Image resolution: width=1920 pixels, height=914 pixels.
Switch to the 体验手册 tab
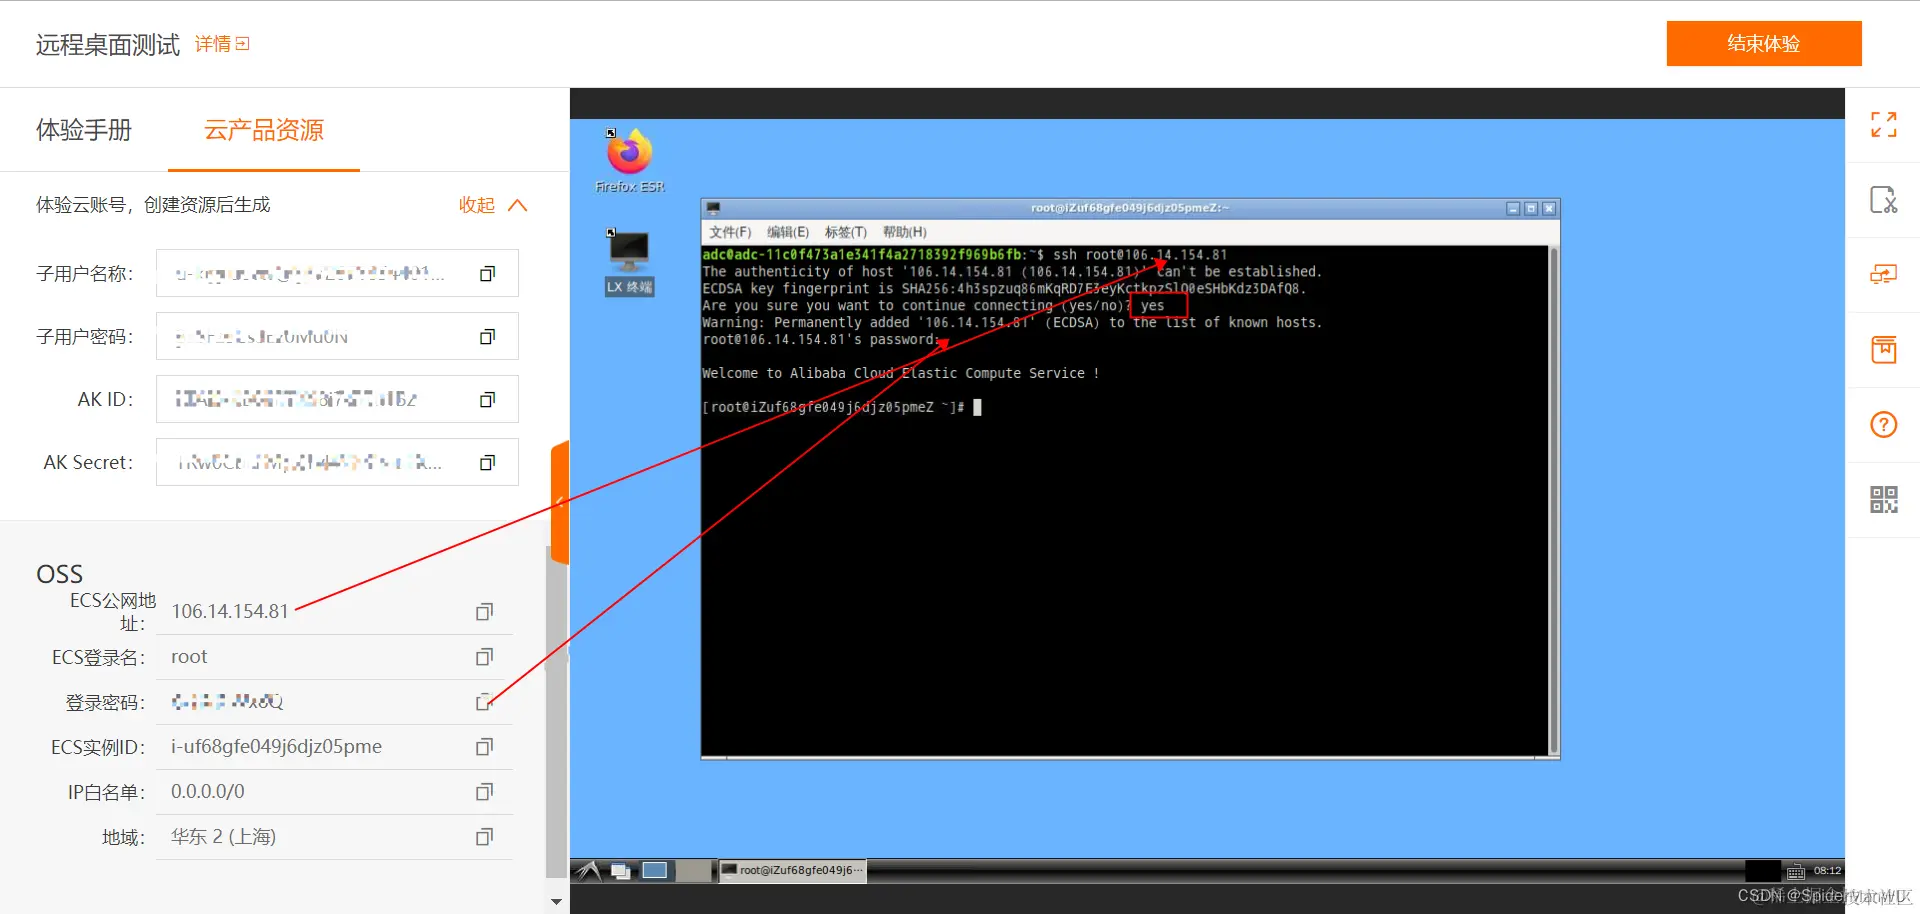84,130
